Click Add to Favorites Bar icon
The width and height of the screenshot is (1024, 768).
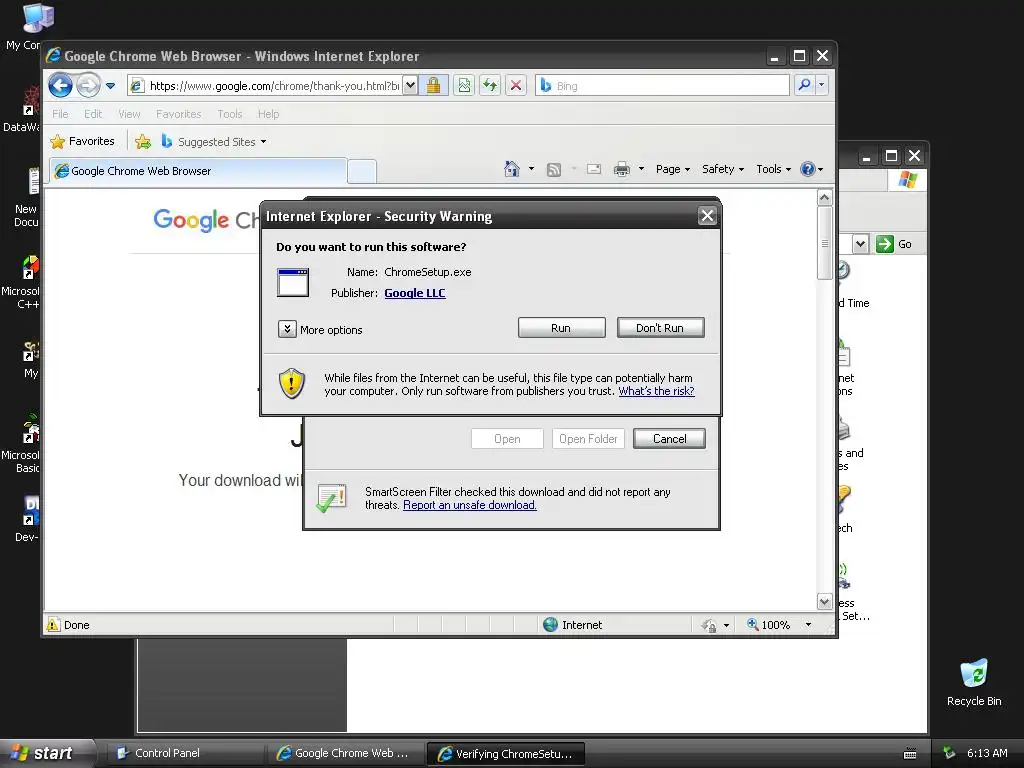tap(143, 141)
